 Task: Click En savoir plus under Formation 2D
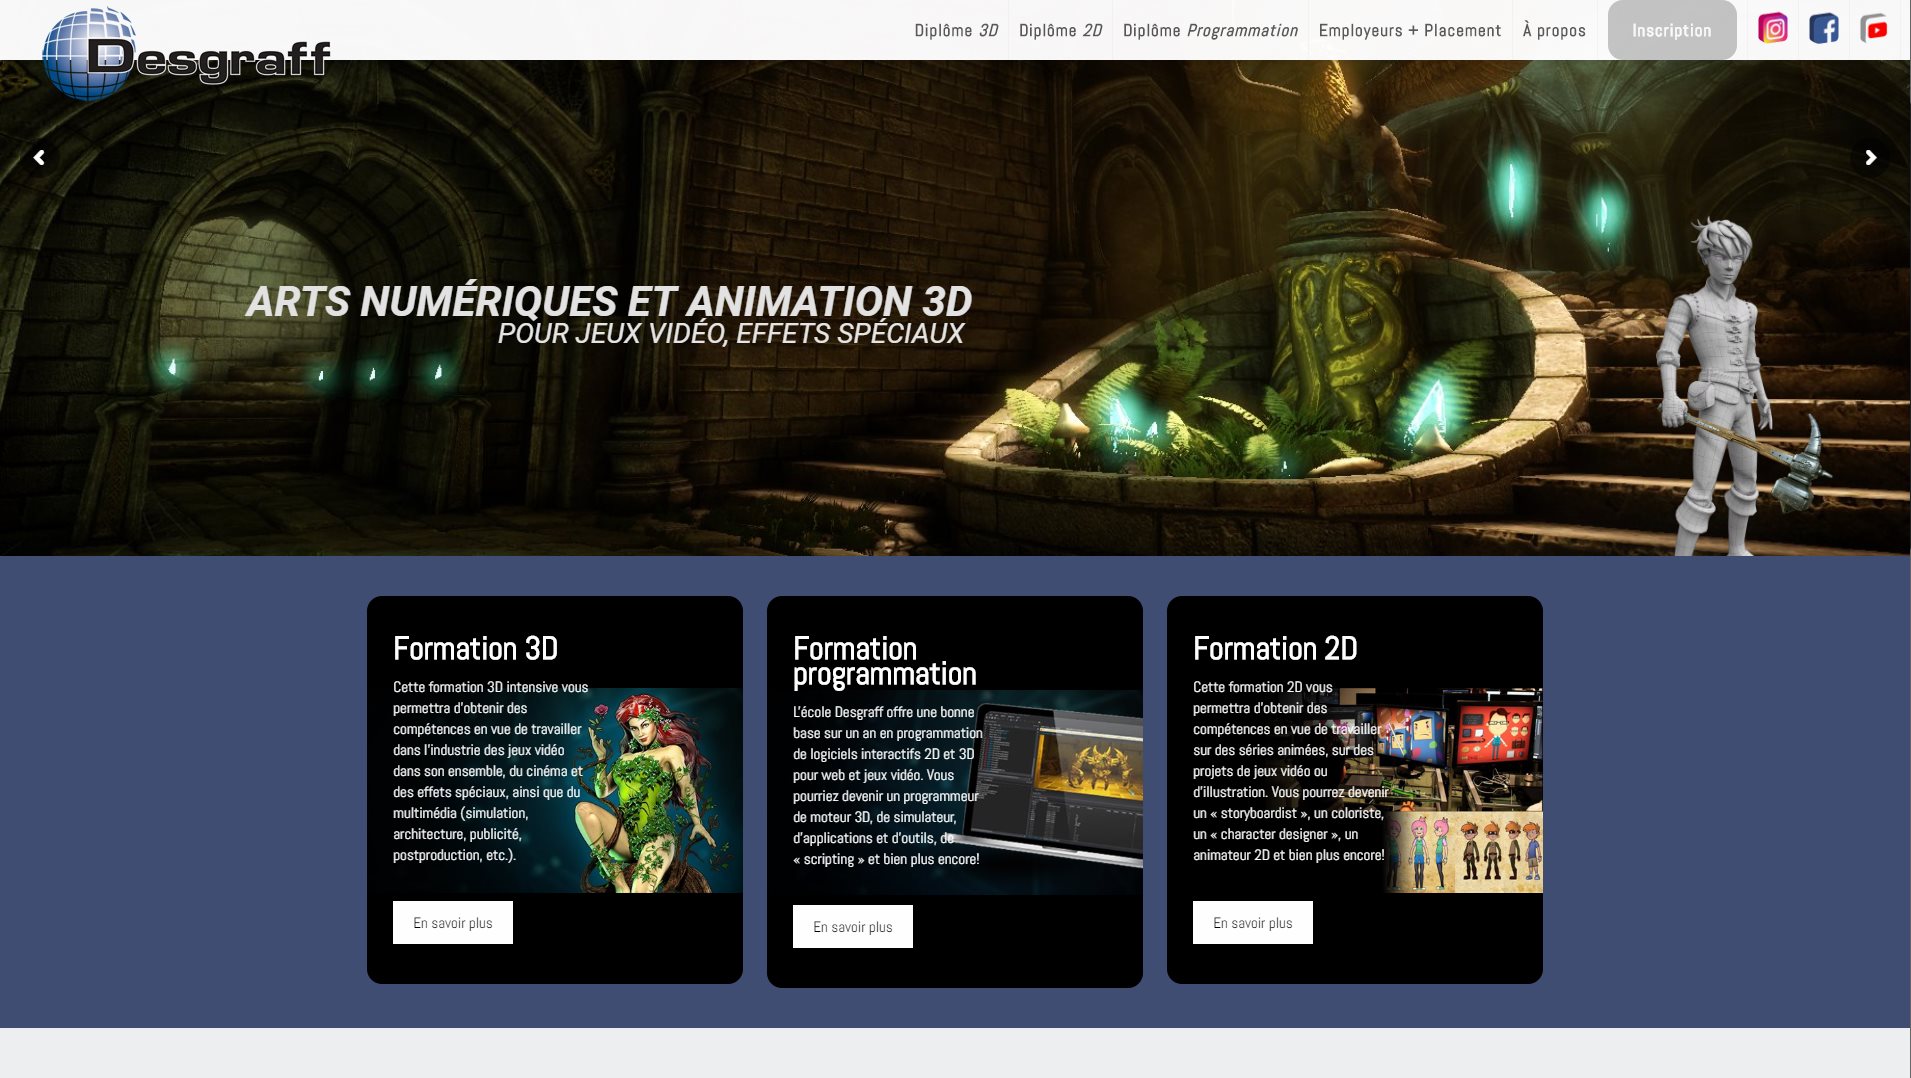pyautogui.click(x=1253, y=922)
